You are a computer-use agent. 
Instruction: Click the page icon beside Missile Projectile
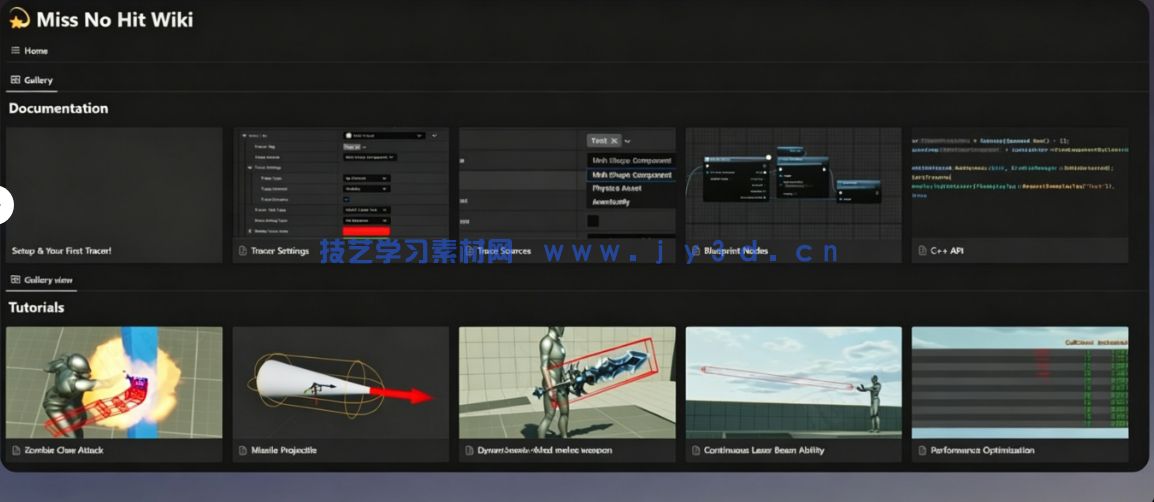243,451
